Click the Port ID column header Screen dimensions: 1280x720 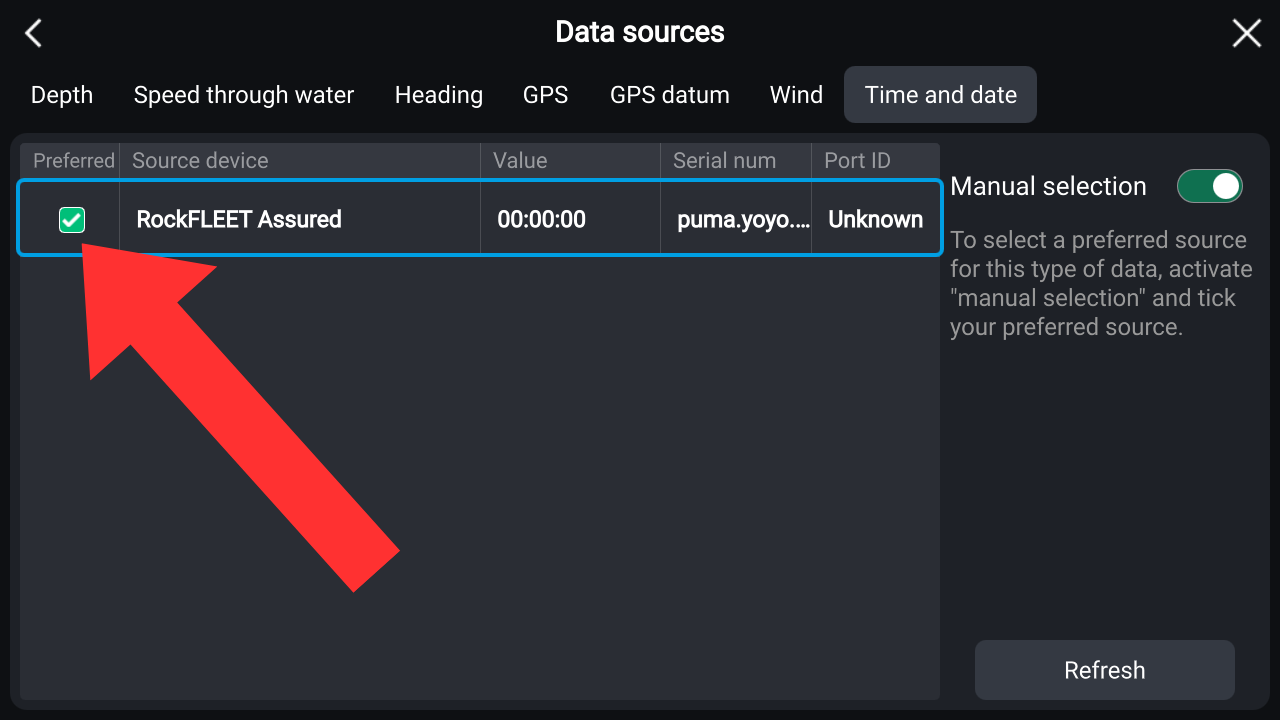point(857,161)
